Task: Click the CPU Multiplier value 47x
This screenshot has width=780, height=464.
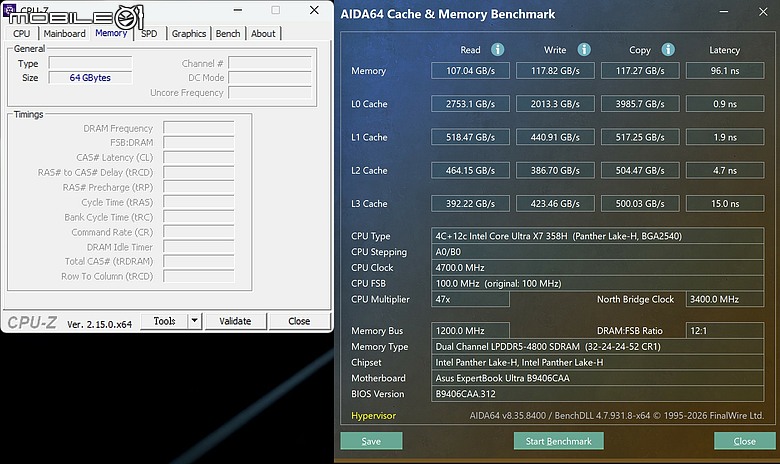Action: [x=470, y=299]
